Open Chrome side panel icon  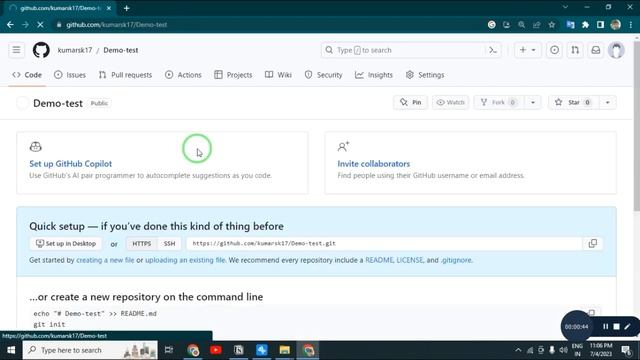(600, 24)
